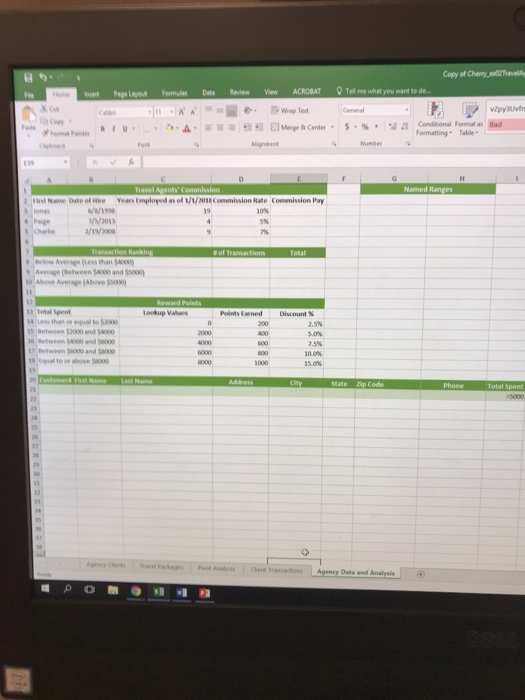525x700 pixels.
Task: Open the Number dialog launcher
Action: tap(408, 143)
